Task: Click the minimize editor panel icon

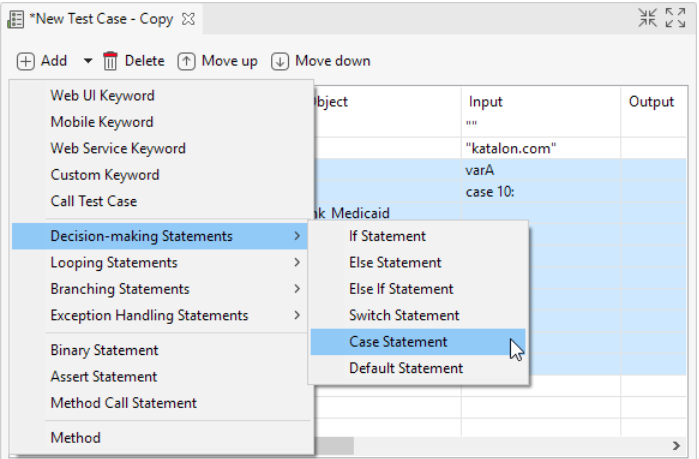Action: coord(647,18)
